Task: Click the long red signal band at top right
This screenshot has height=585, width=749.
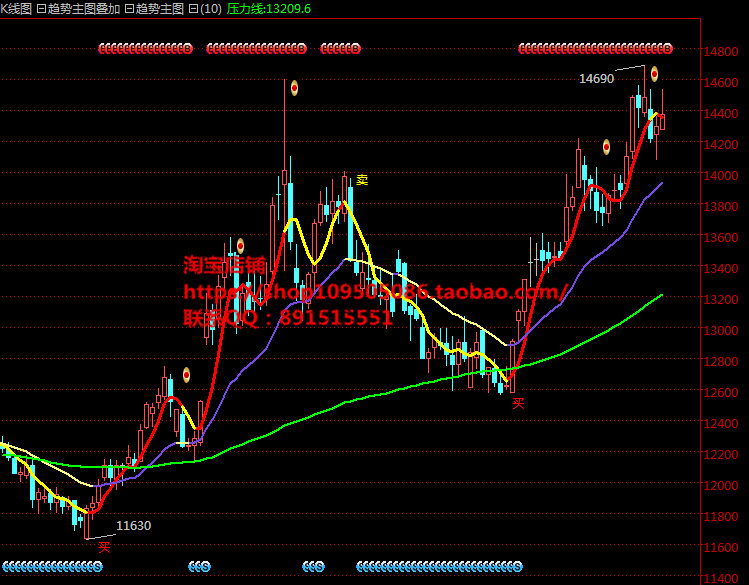Action: (595, 48)
